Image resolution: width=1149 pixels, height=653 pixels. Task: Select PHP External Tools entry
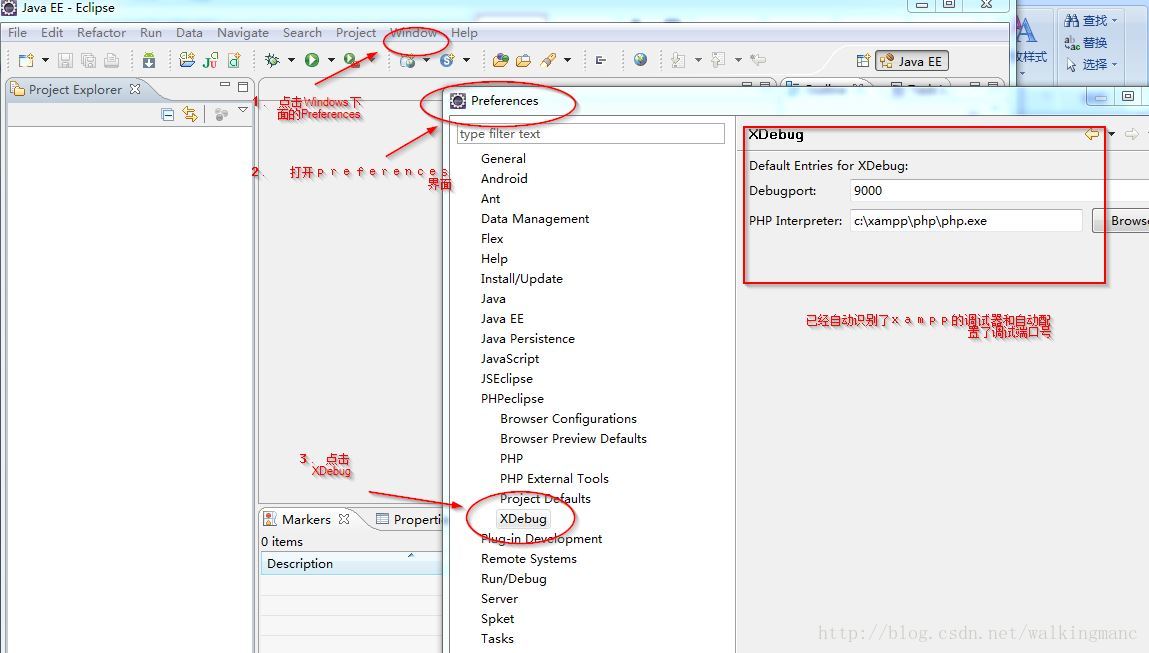(554, 479)
